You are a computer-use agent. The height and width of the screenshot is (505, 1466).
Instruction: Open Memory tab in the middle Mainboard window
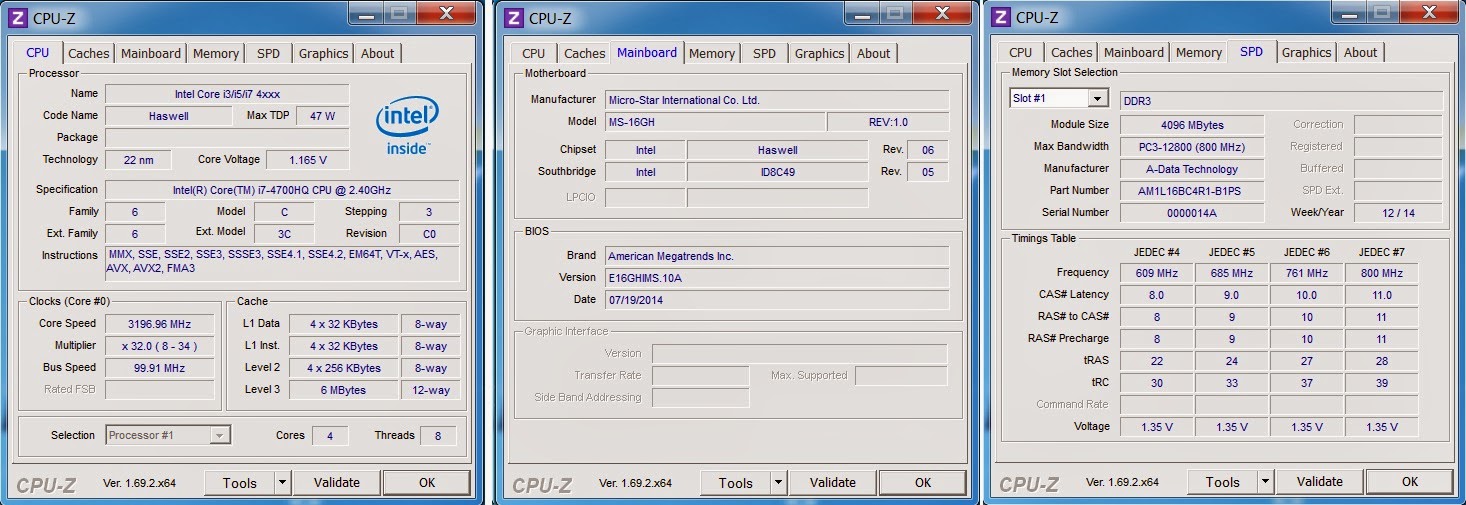pyautogui.click(x=712, y=54)
